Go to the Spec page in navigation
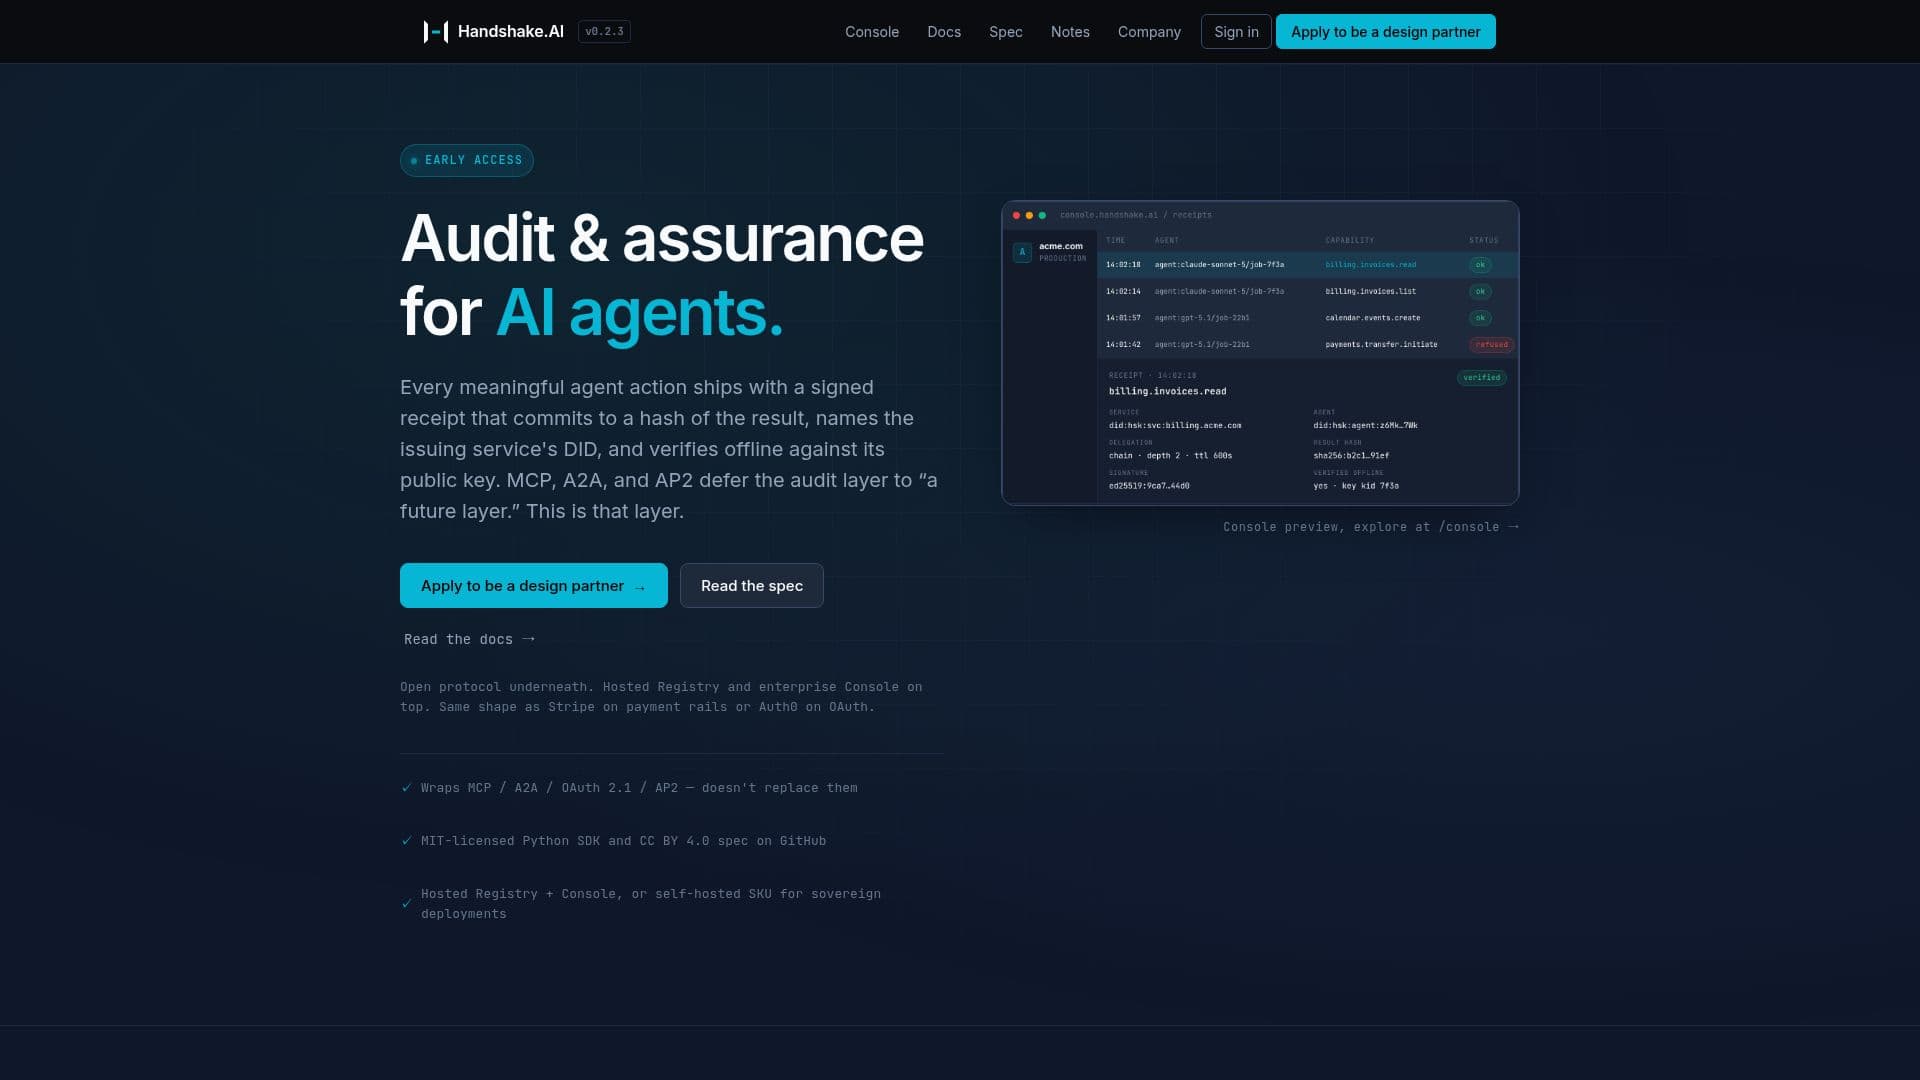The height and width of the screenshot is (1080, 1920). [1006, 32]
